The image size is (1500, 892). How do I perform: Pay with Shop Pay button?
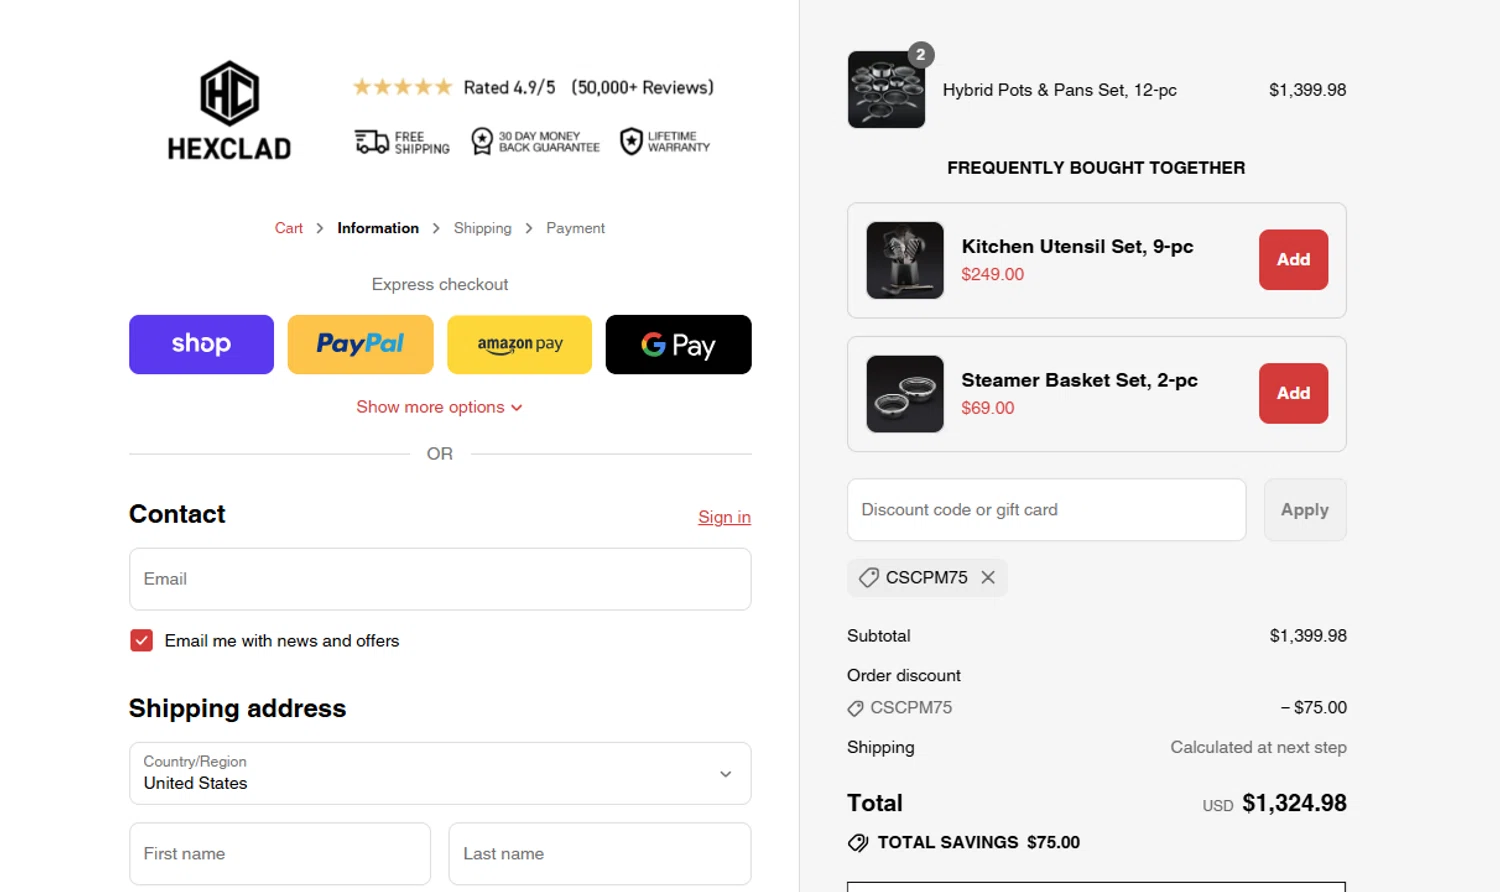tap(201, 345)
